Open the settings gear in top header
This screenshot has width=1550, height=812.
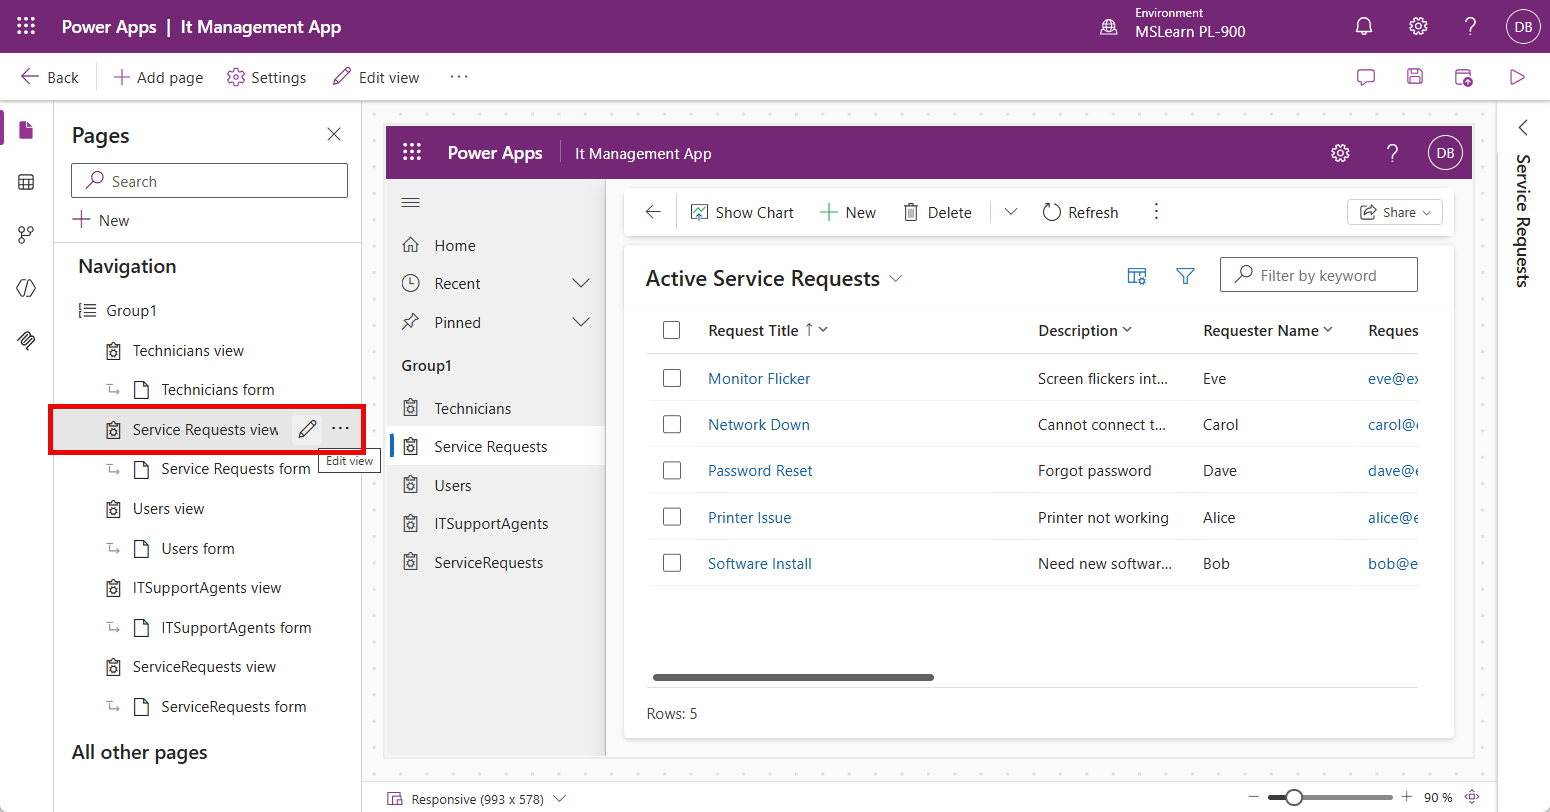1418,27
